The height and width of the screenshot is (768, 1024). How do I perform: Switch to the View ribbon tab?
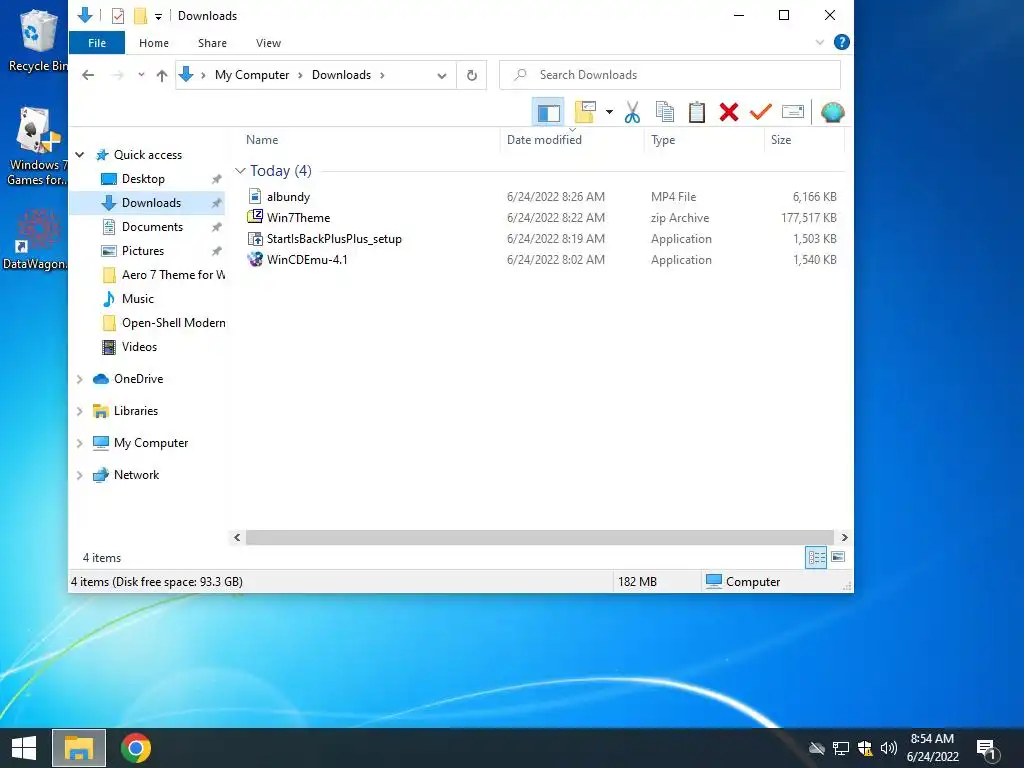pos(268,43)
